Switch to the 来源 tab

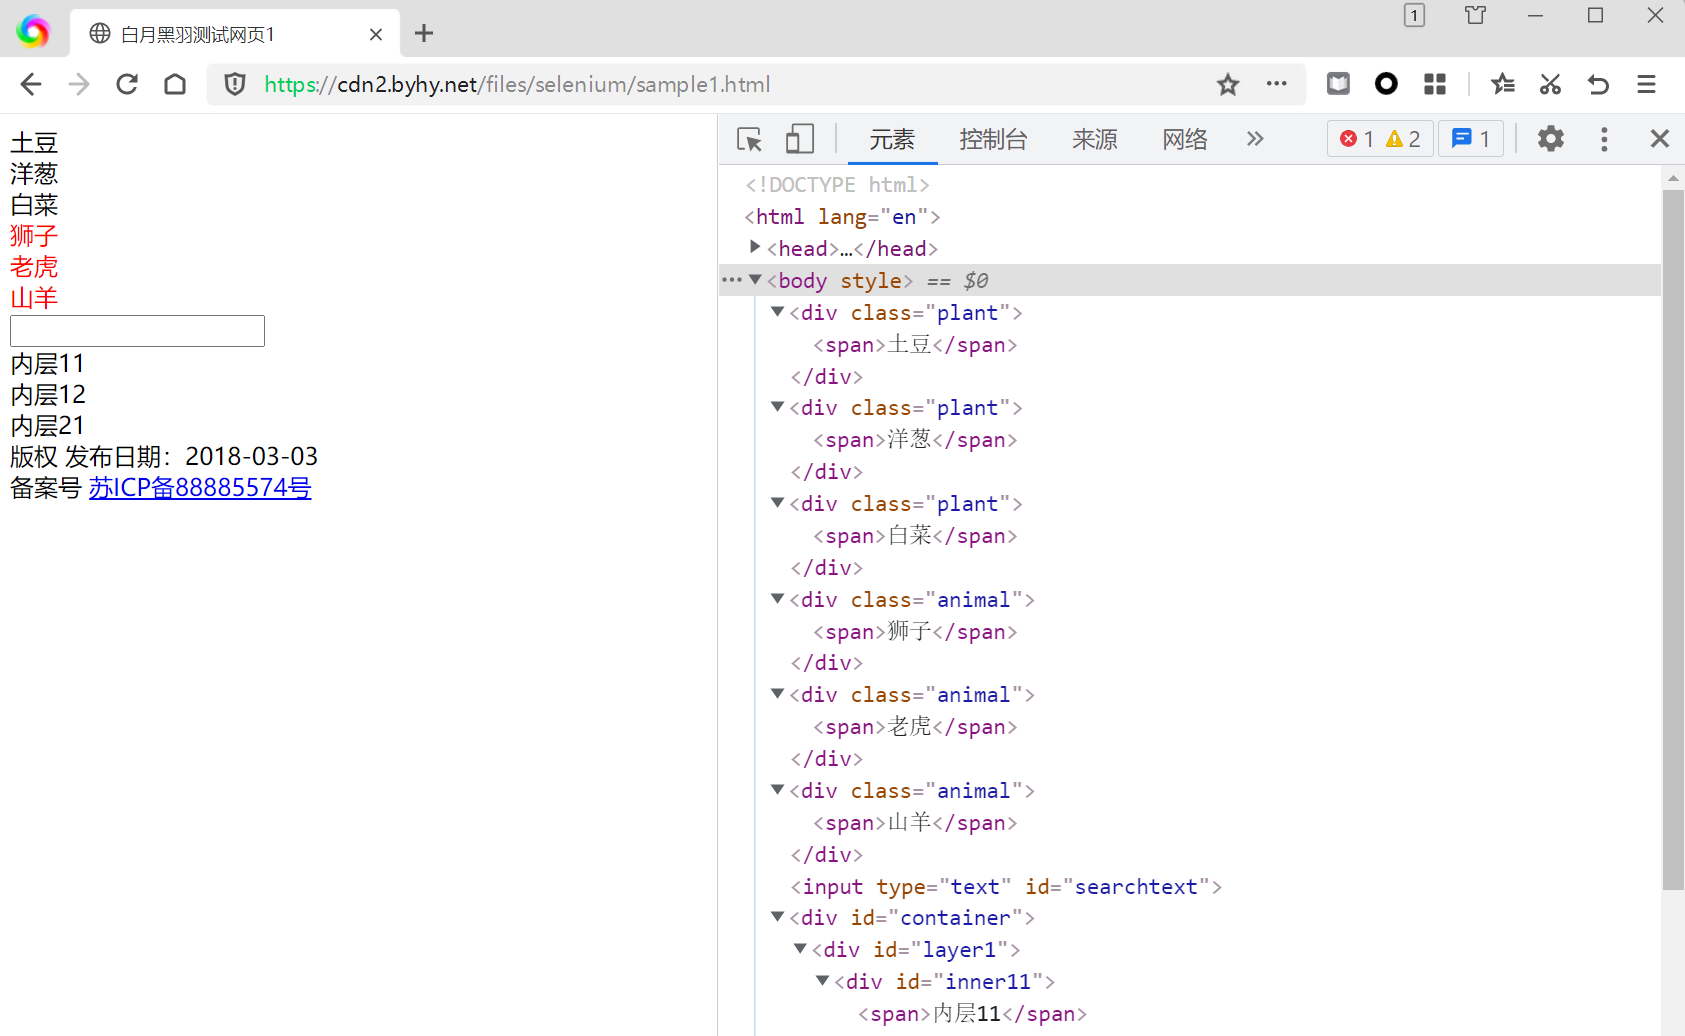pyautogui.click(x=1095, y=139)
